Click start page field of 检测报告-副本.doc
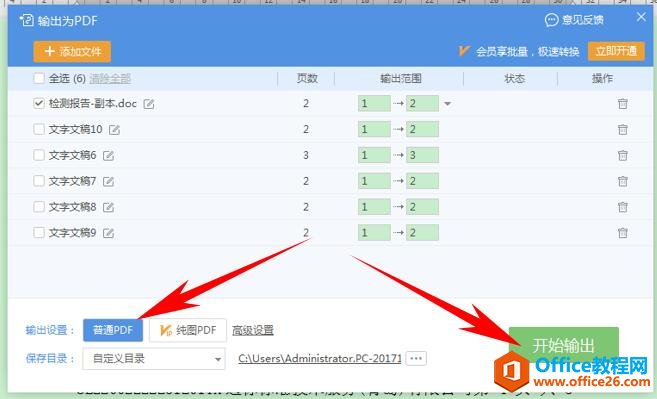Screen dimensions: 657x399 click(x=374, y=104)
